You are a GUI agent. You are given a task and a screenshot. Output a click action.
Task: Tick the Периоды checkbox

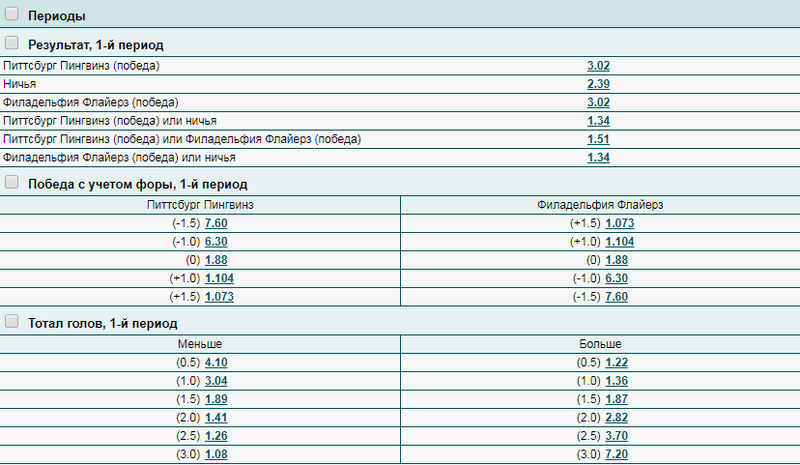[x=12, y=14]
